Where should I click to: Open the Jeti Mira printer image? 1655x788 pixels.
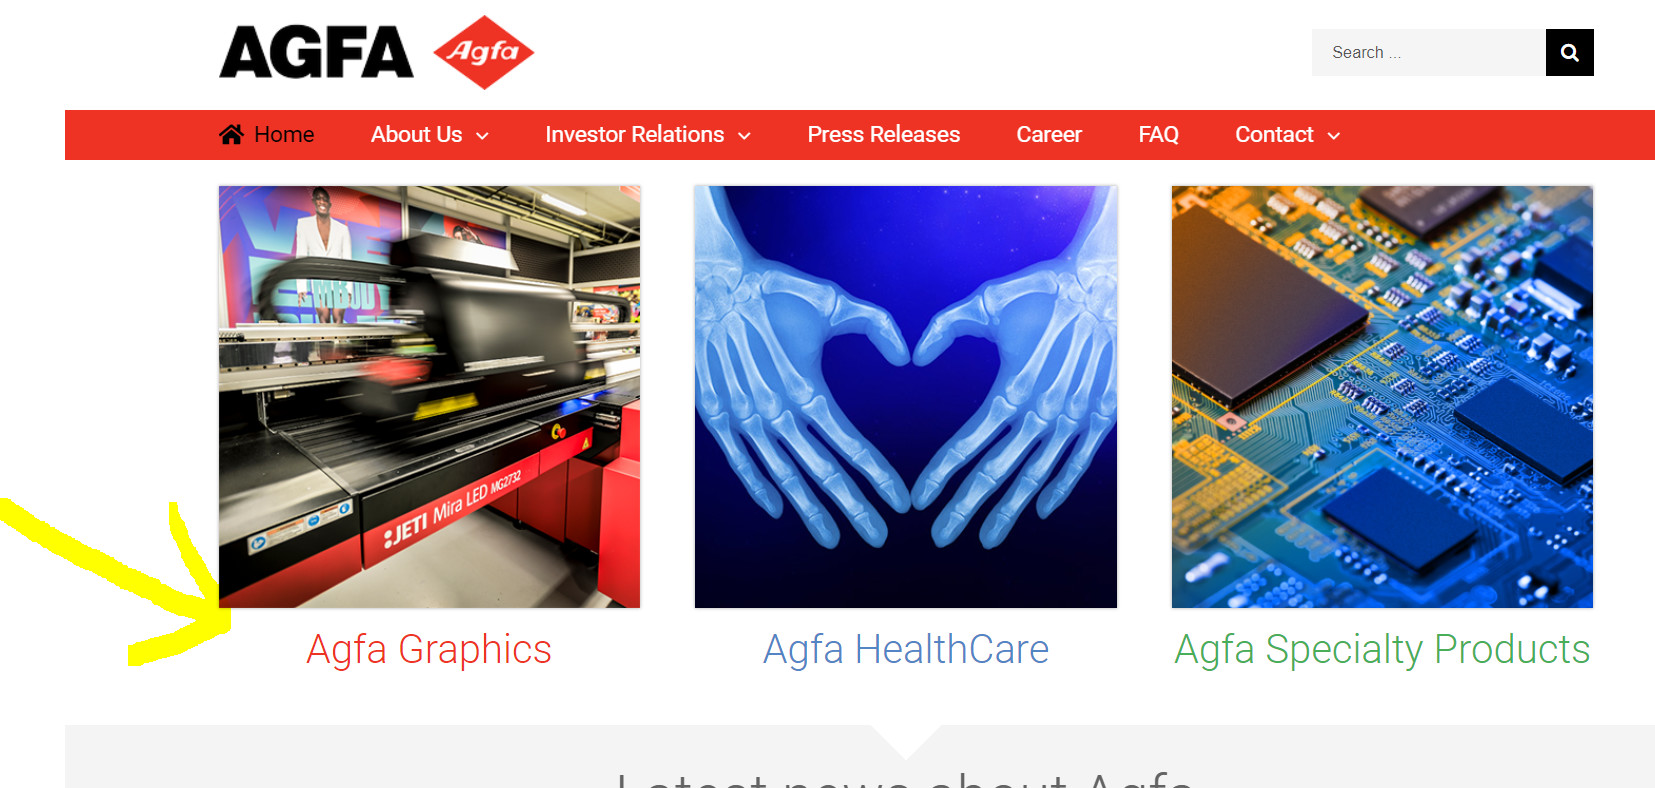coord(429,396)
